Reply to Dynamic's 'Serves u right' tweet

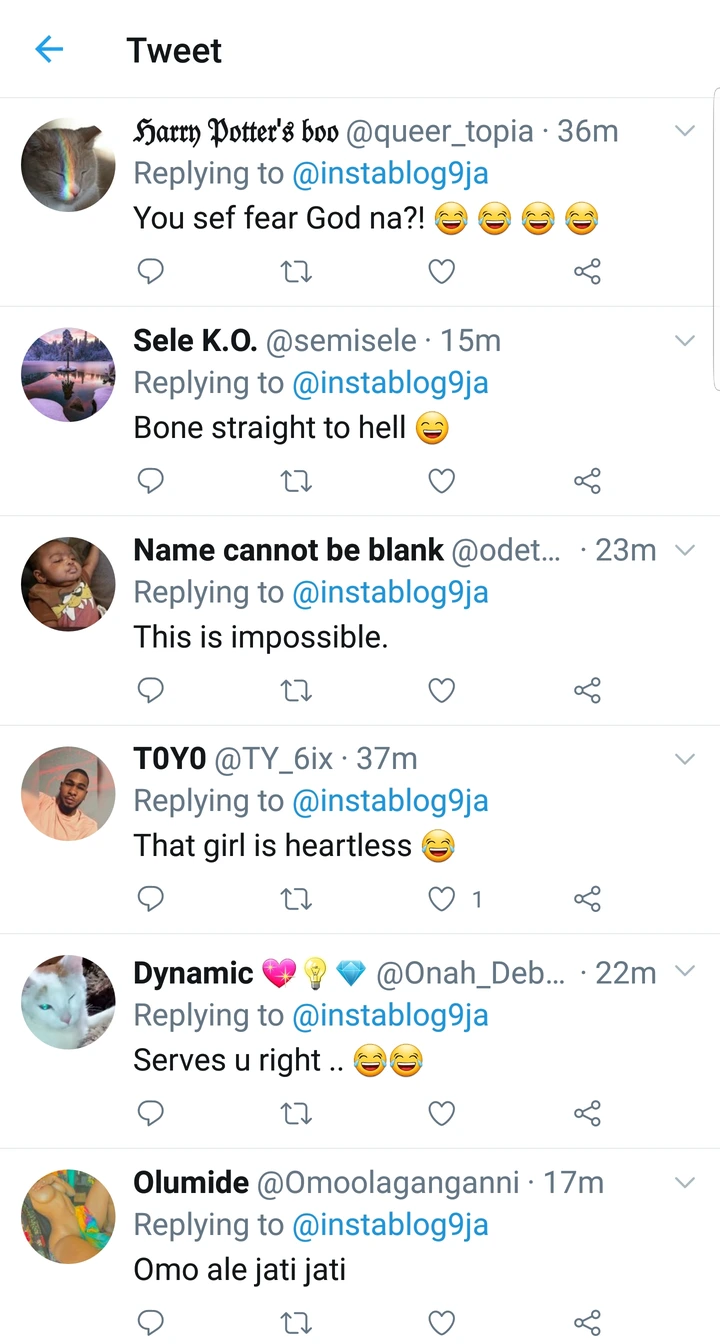(150, 1113)
